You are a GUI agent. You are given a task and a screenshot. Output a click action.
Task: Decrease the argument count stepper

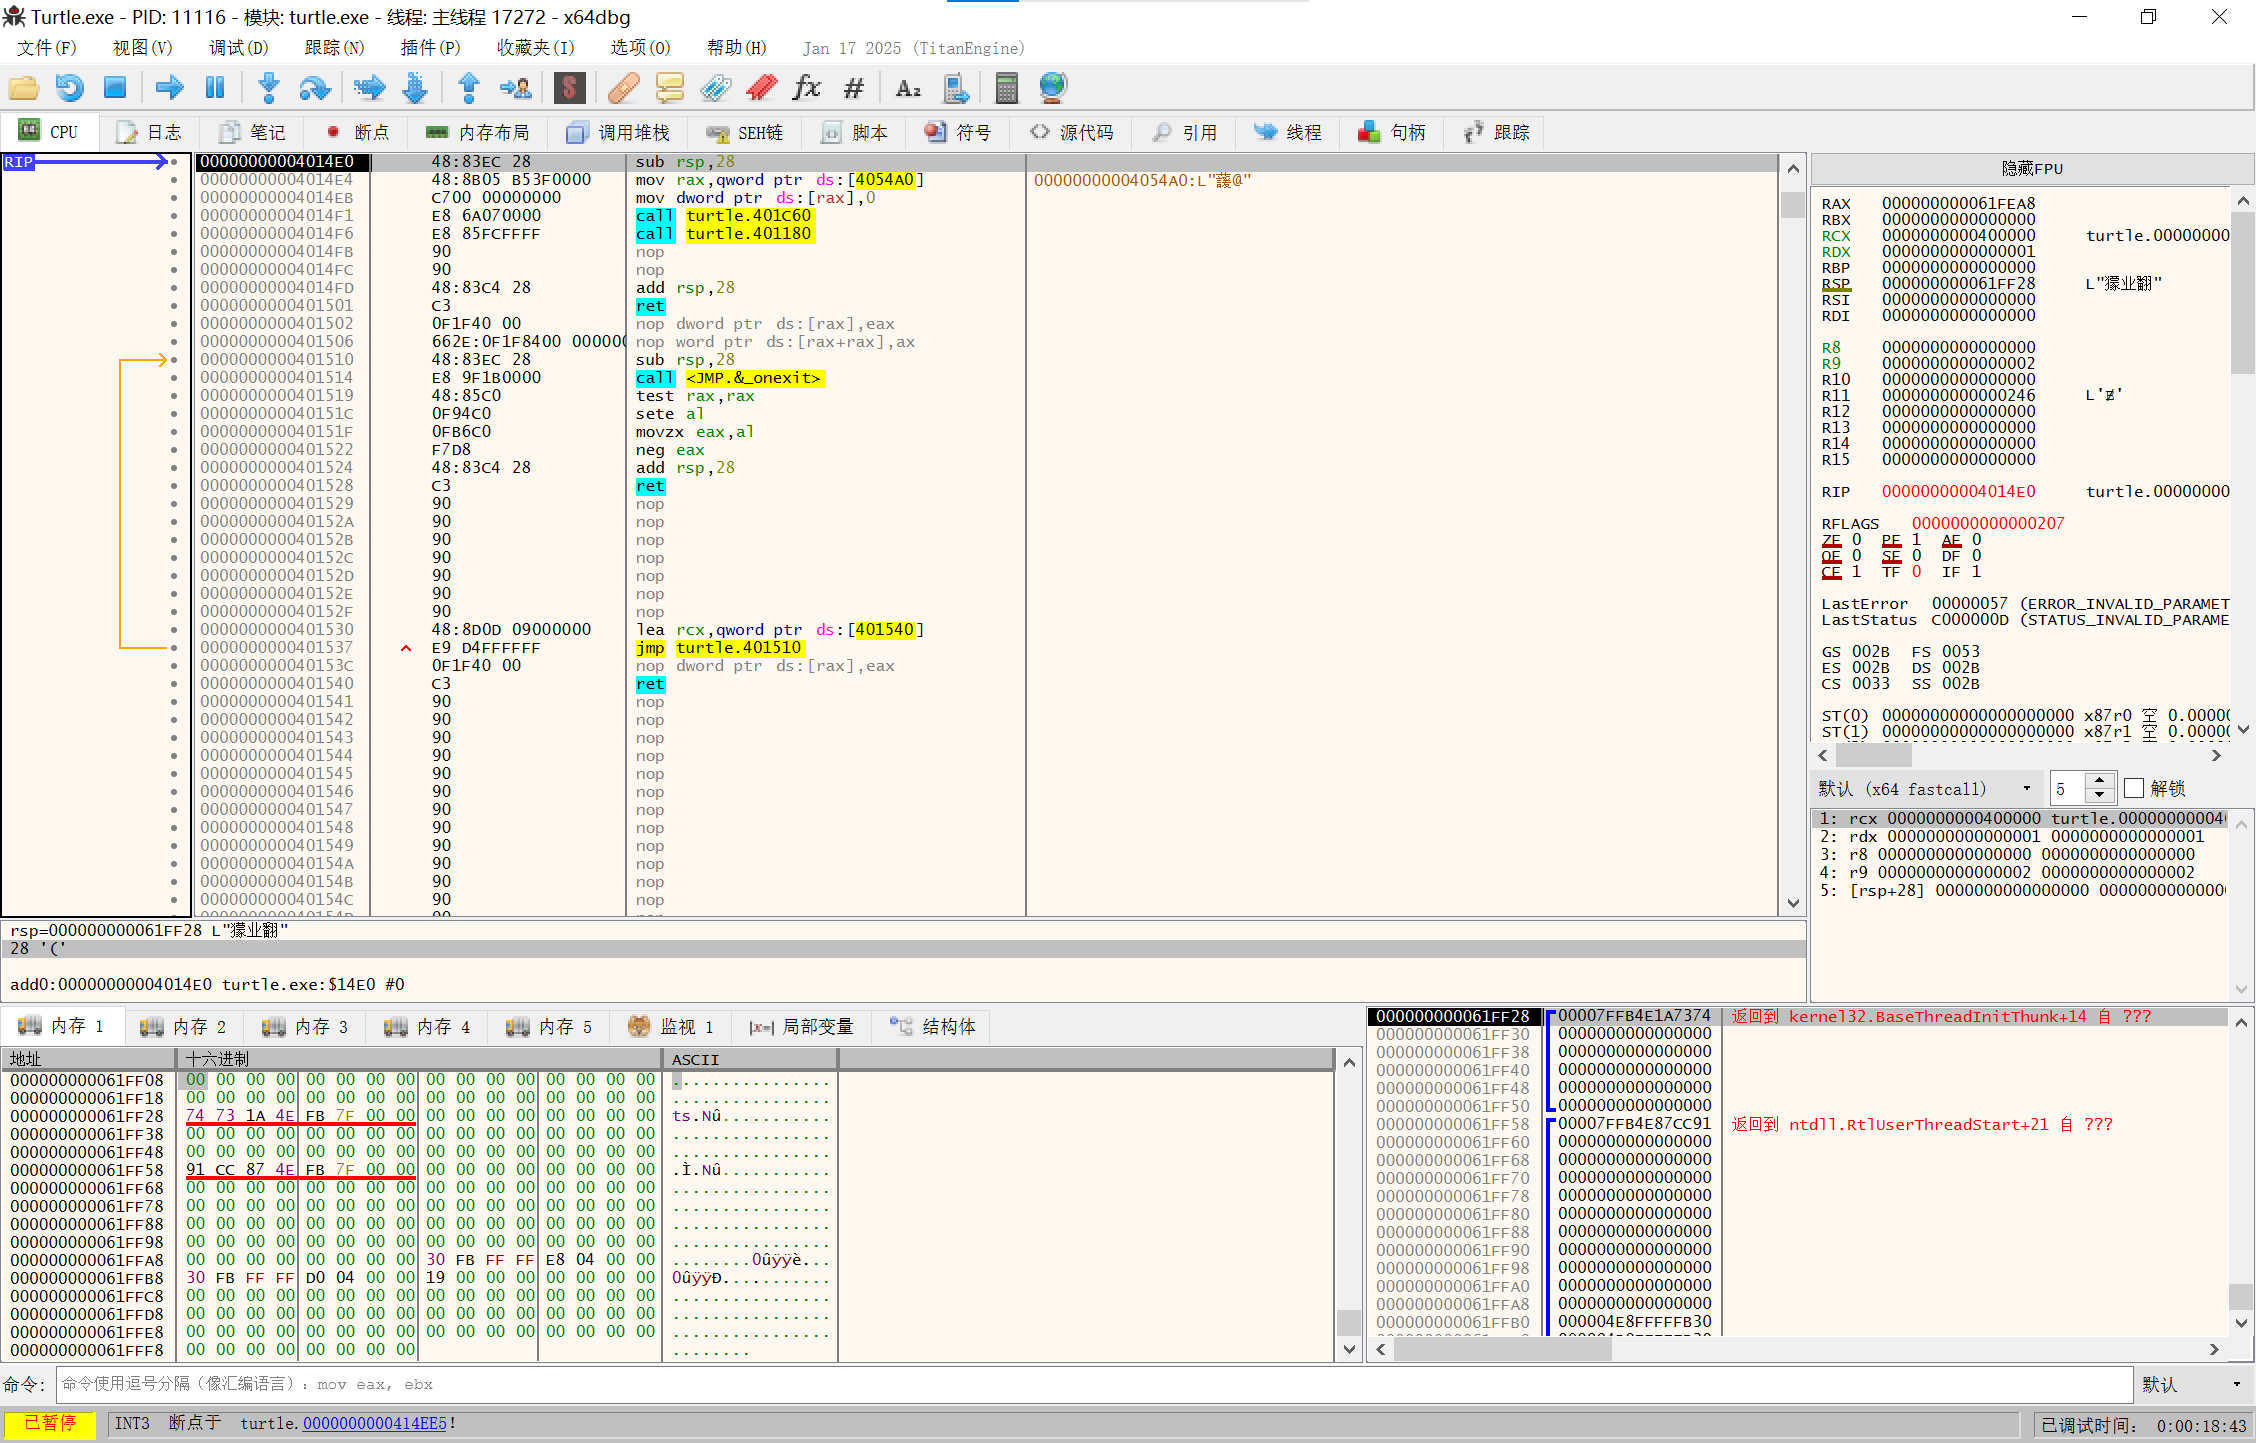tap(2099, 796)
